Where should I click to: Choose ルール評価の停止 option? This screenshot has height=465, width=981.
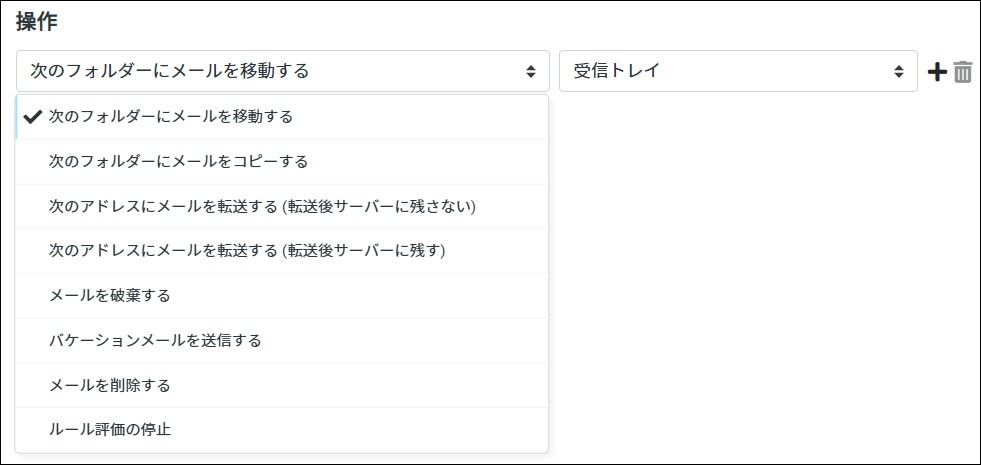110,429
